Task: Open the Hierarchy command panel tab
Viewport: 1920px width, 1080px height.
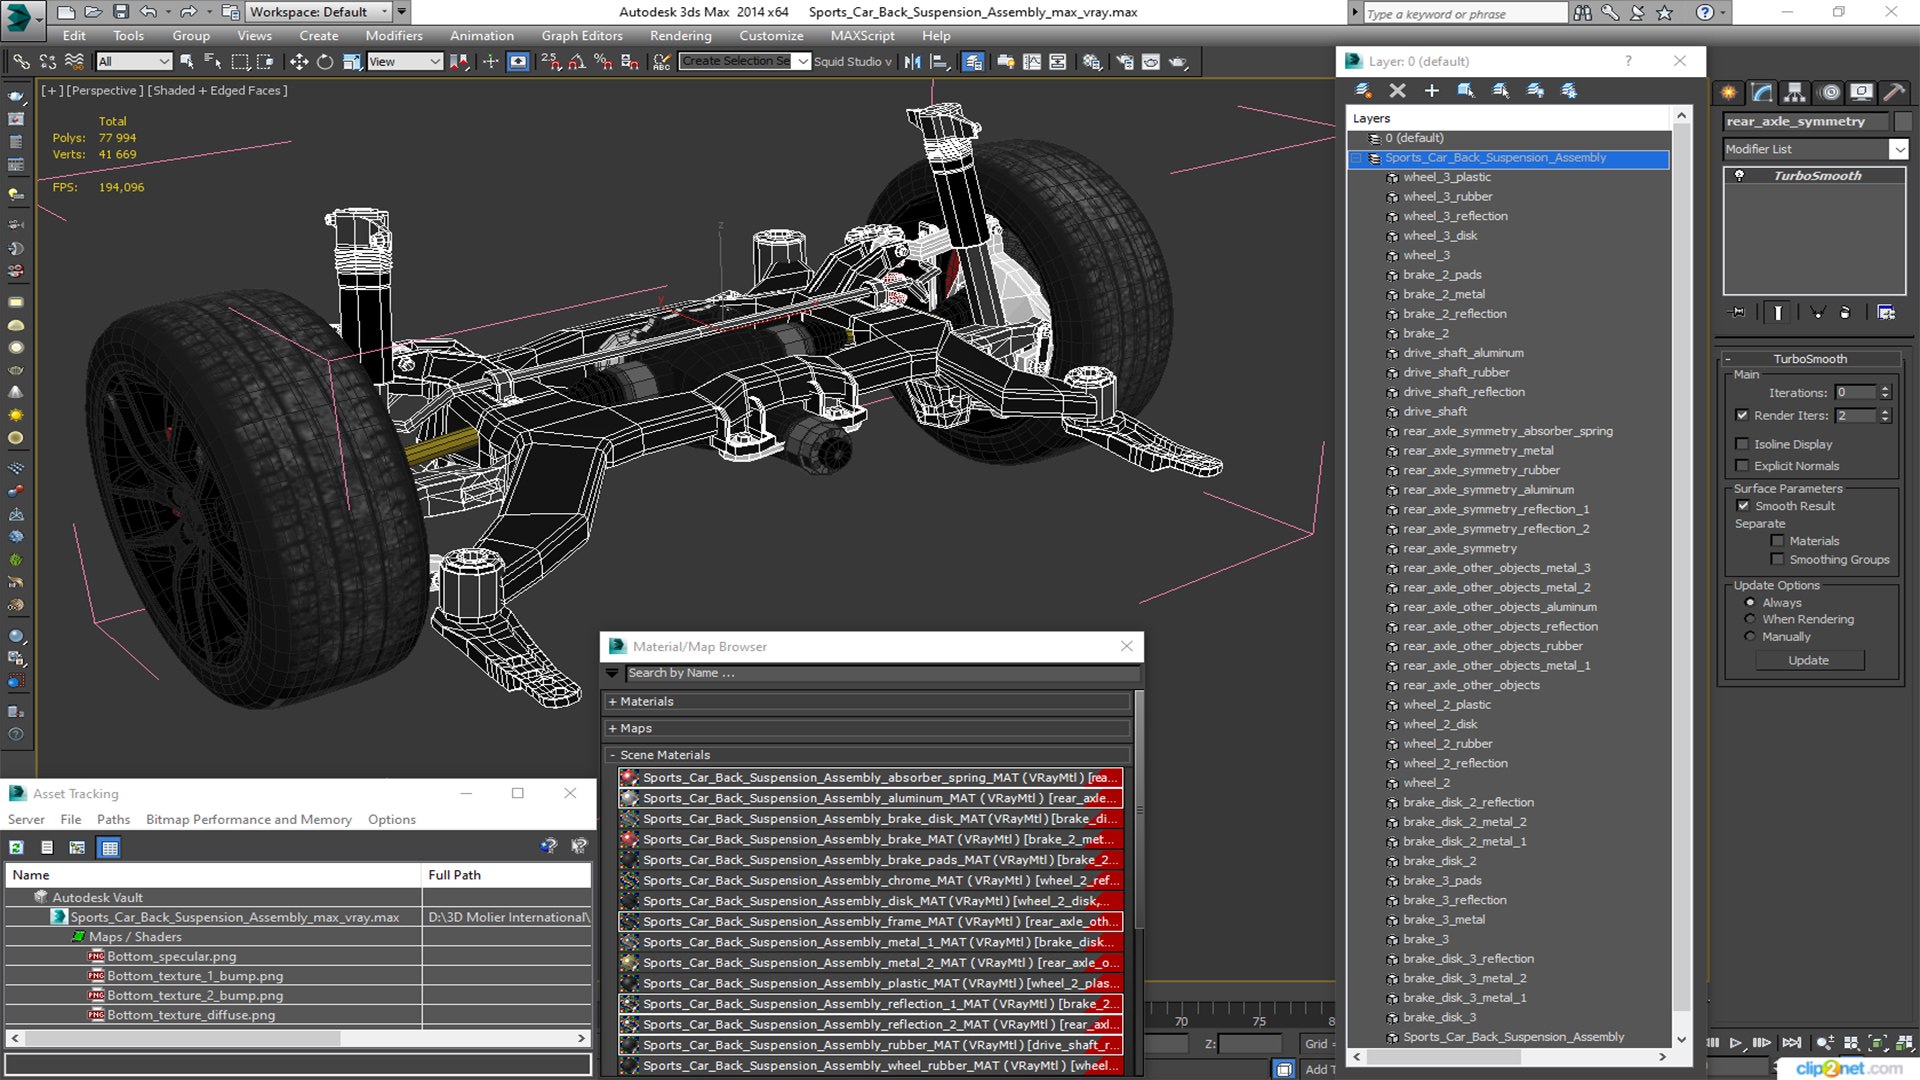Action: (1796, 92)
